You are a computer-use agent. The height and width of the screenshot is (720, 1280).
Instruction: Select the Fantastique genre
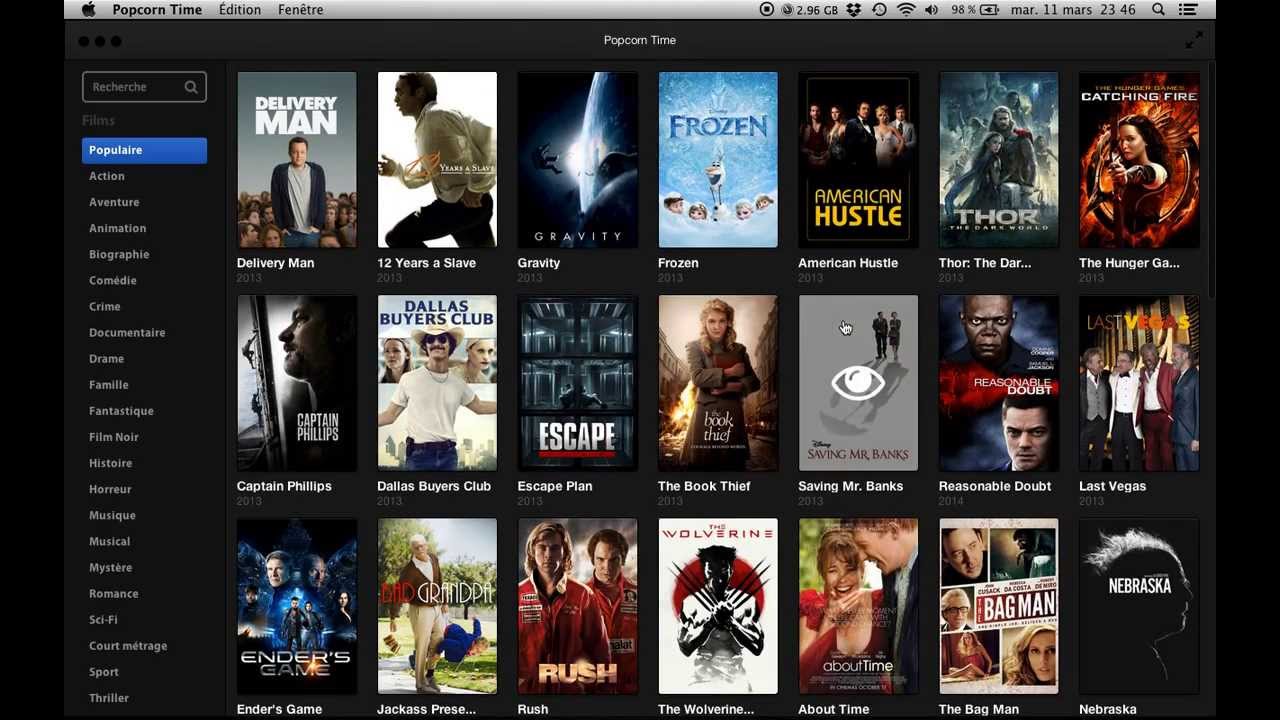click(x=121, y=411)
